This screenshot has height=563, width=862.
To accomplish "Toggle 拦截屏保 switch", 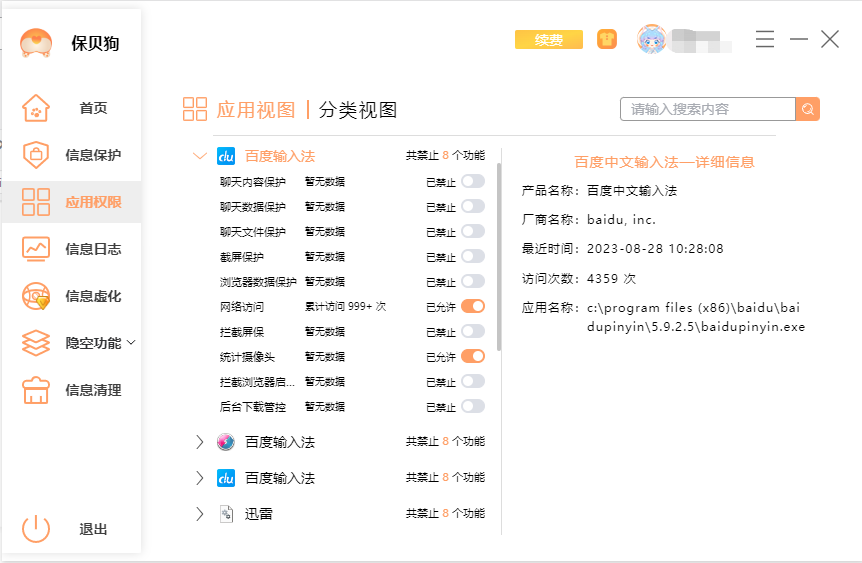I will click(473, 332).
